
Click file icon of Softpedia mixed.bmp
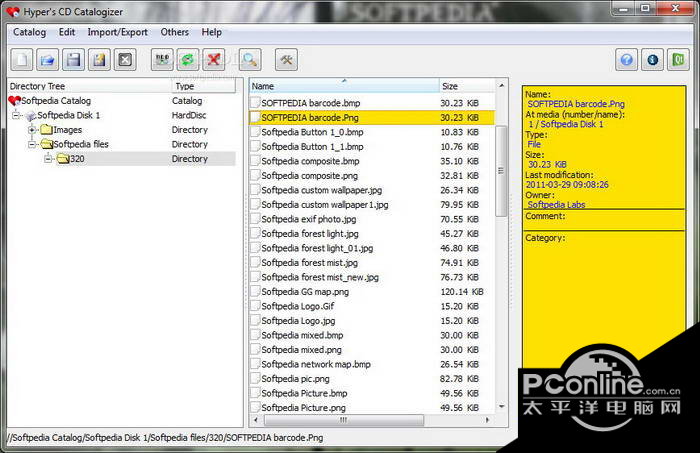255,335
